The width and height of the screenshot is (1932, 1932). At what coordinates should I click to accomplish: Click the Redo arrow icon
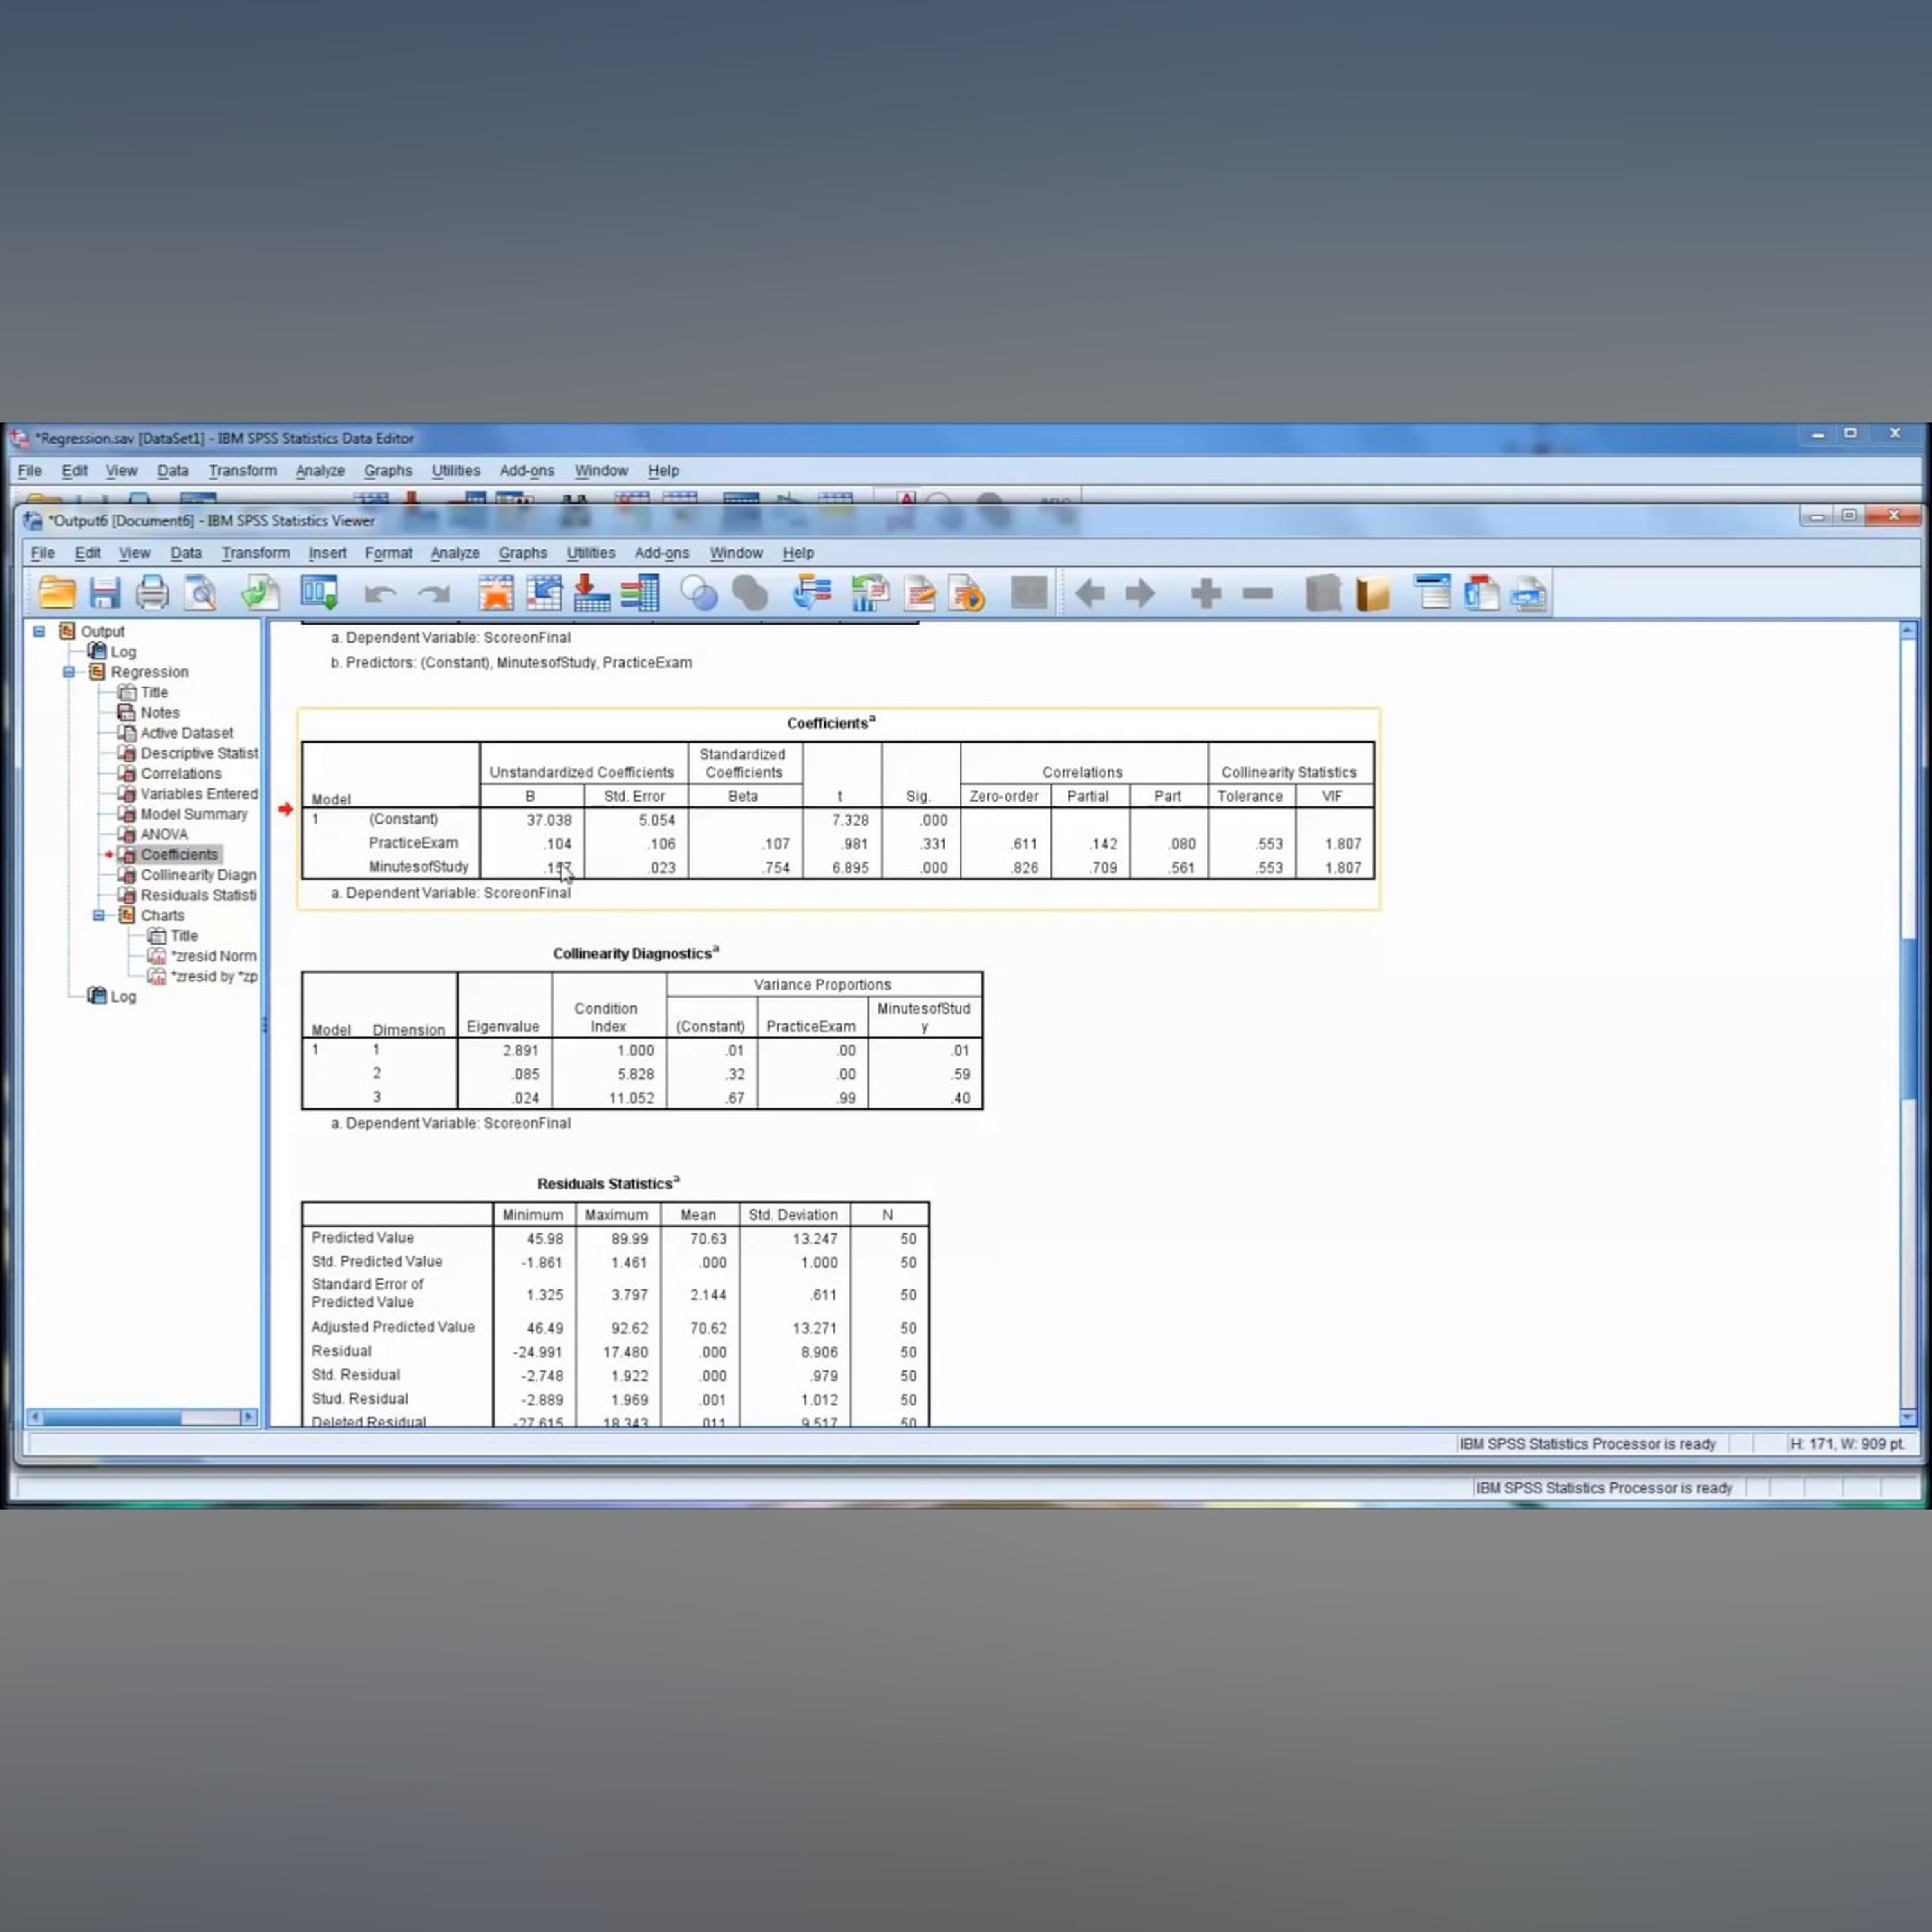tap(434, 594)
